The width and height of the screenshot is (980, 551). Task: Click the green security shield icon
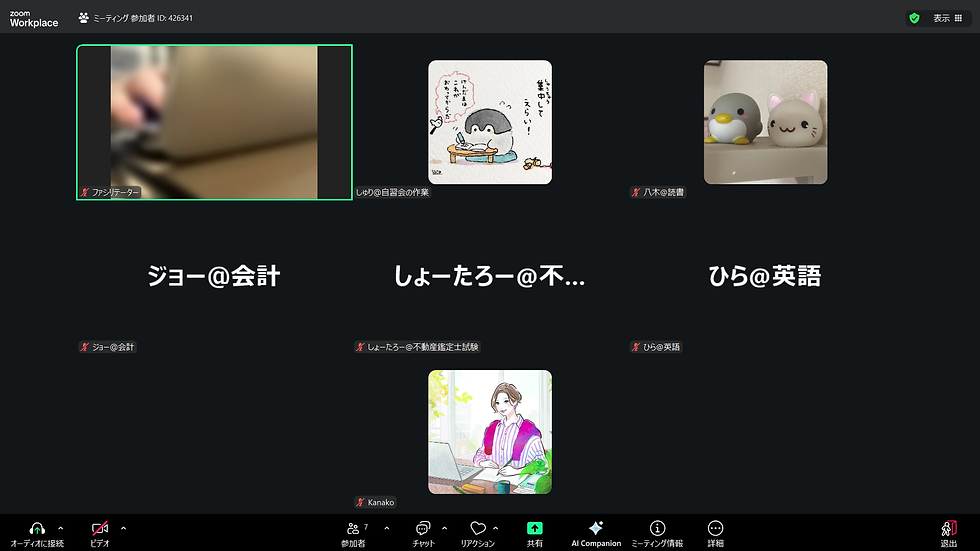(914, 18)
